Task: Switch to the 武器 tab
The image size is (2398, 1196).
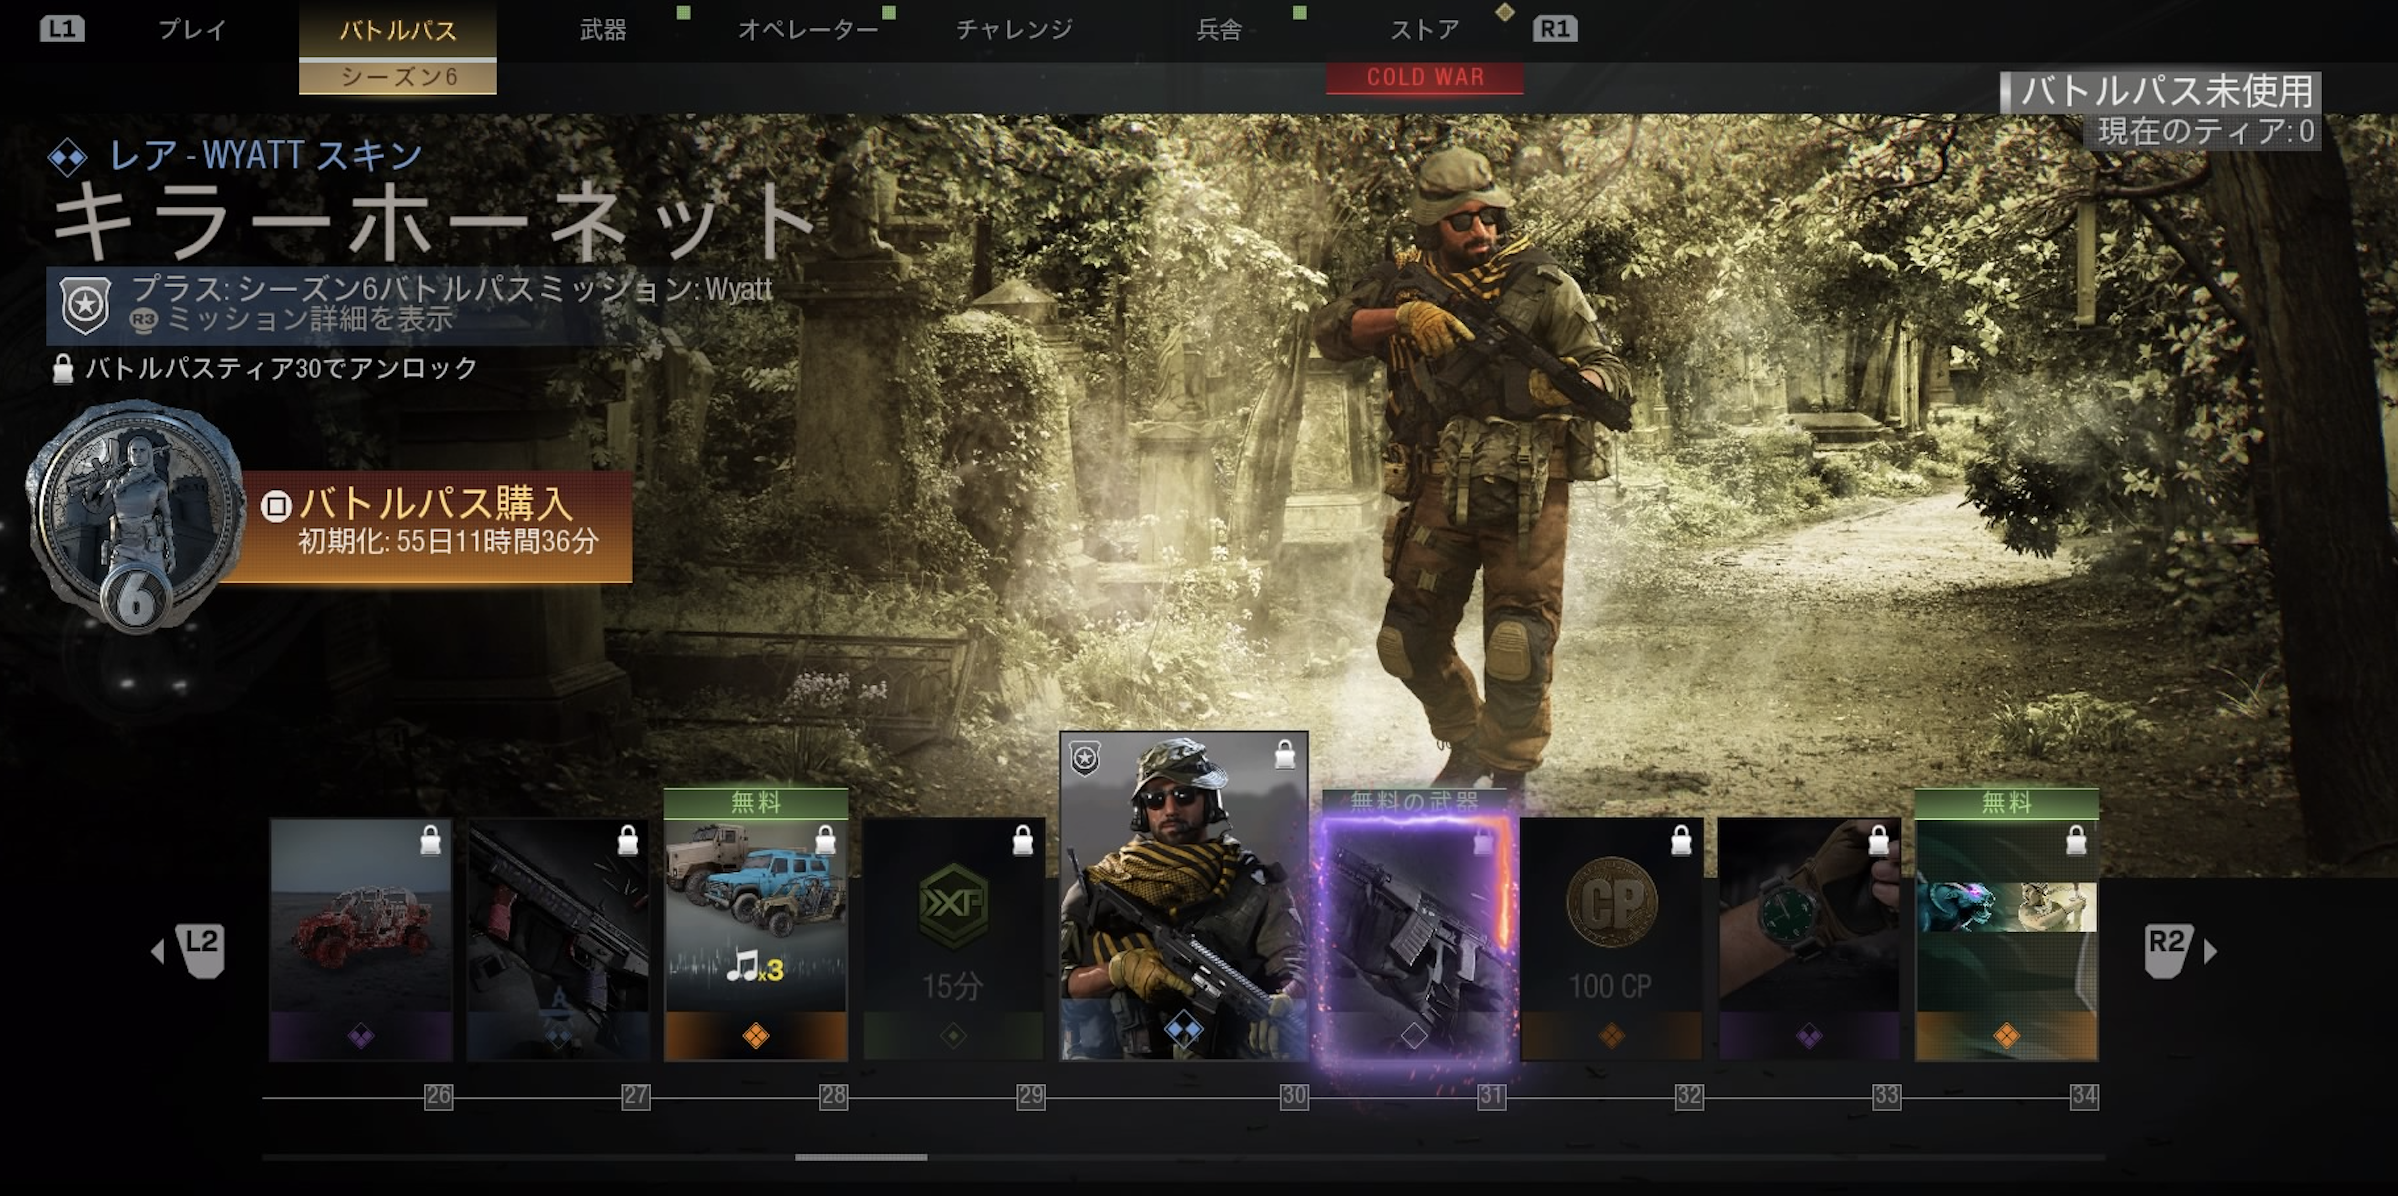Action: click(603, 30)
